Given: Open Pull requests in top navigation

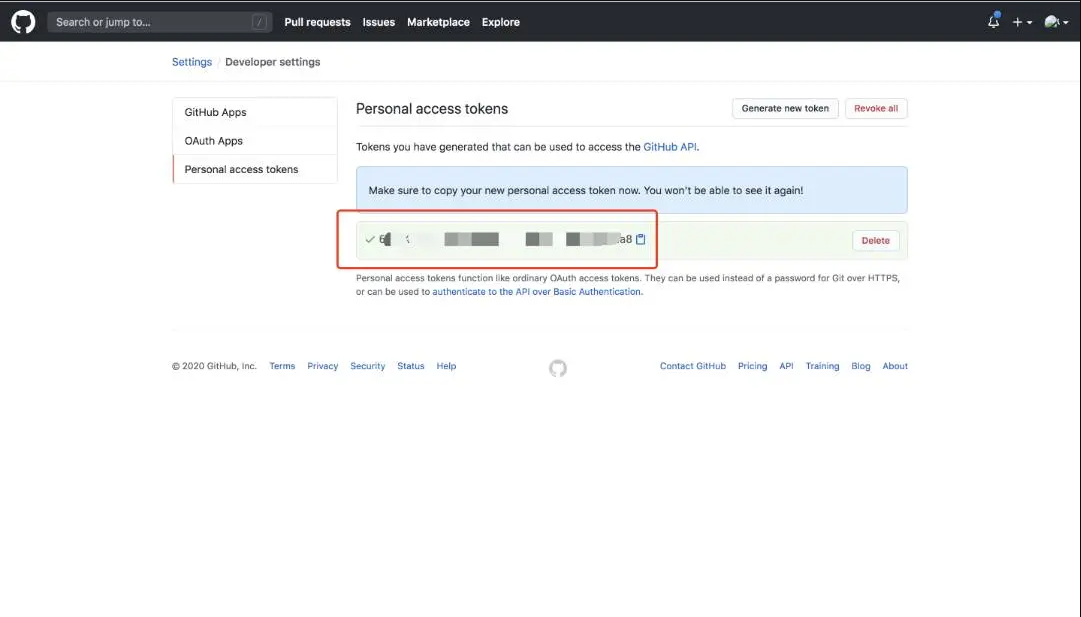Looking at the screenshot, I should pyautogui.click(x=317, y=22).
